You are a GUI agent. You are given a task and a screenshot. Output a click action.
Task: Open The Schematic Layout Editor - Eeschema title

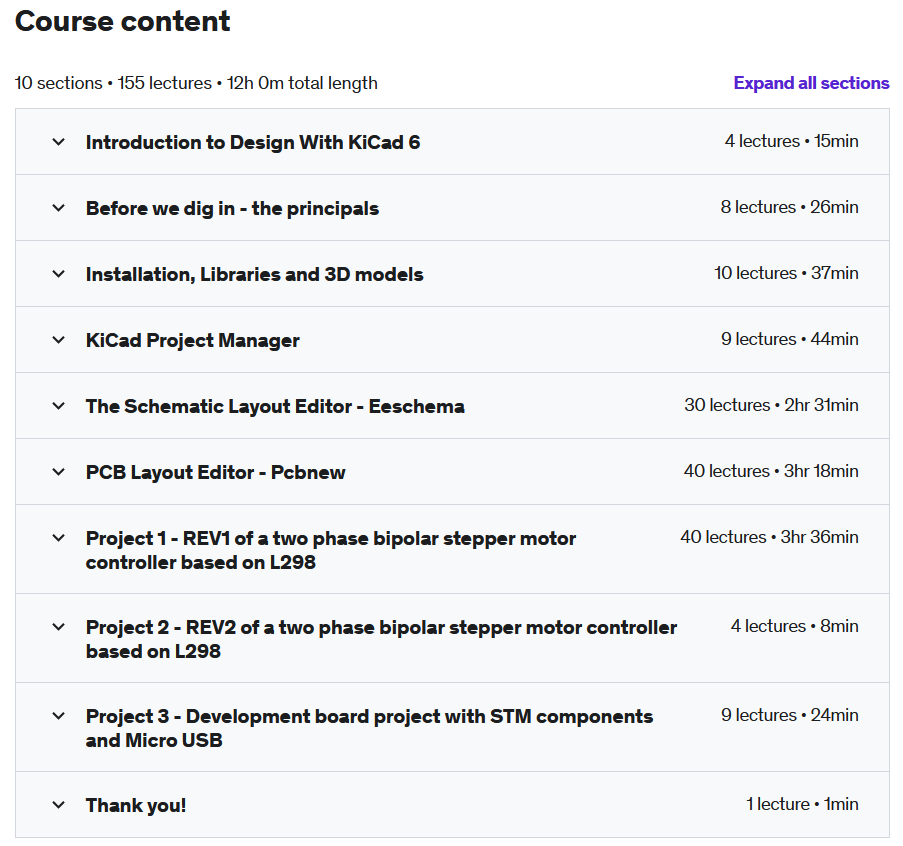pyautogui.click(x=275, y=406)
